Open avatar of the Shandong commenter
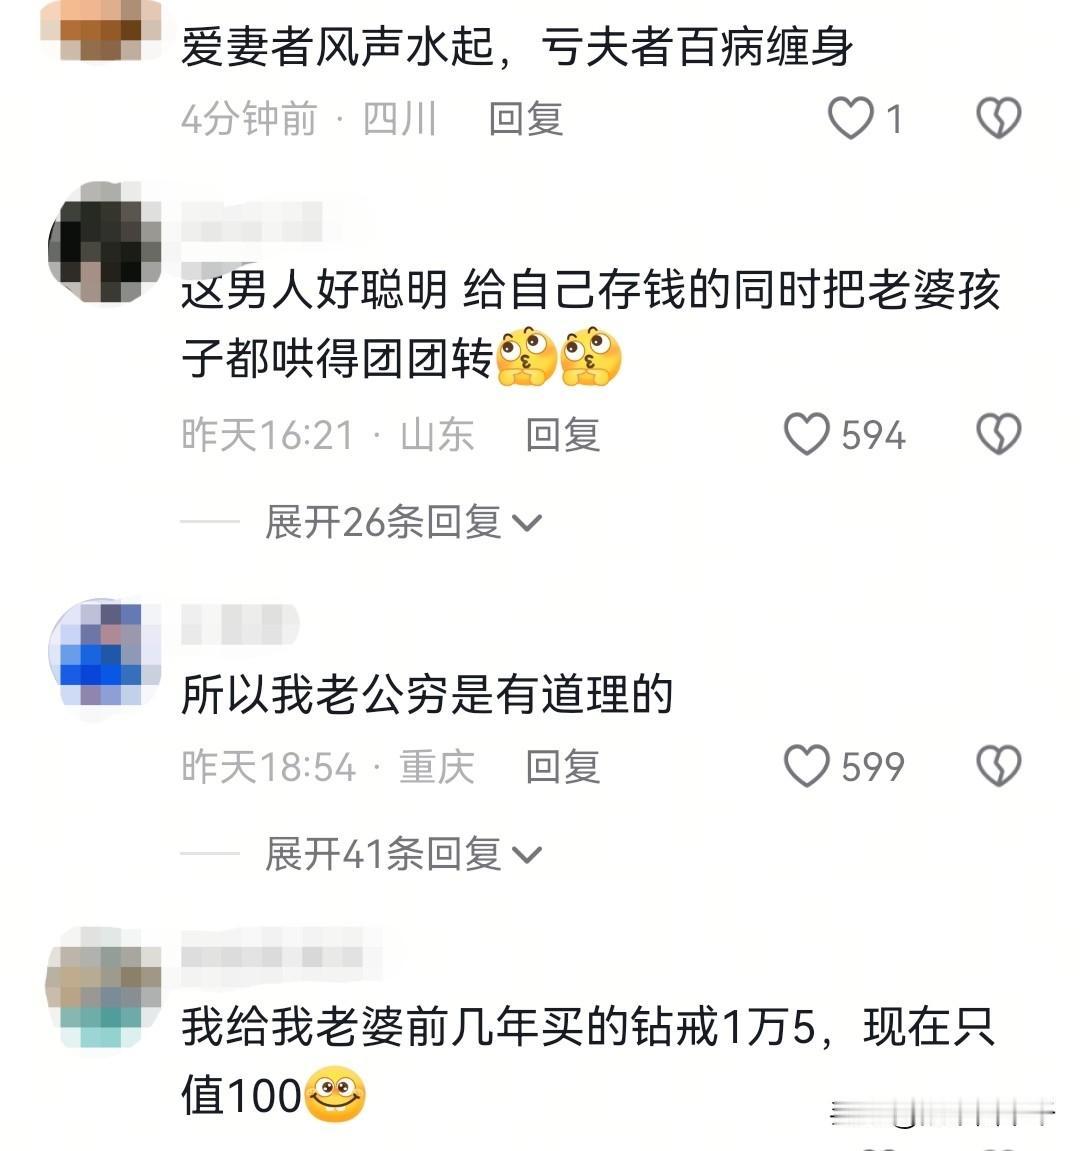1080x1151 pixels. coord(104,242)
